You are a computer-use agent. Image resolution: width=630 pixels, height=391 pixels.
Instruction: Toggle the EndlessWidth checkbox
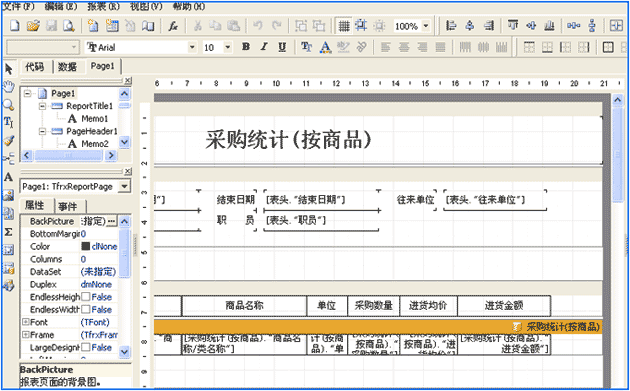85,309
